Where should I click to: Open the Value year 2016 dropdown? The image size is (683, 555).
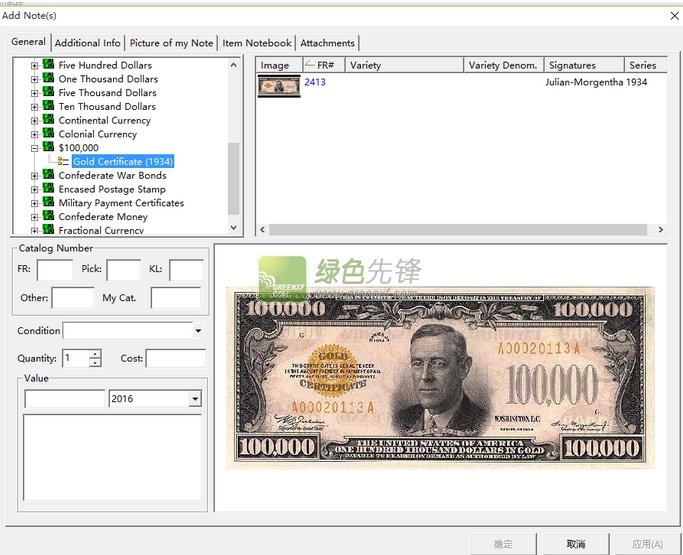click(x=195, y=399)
